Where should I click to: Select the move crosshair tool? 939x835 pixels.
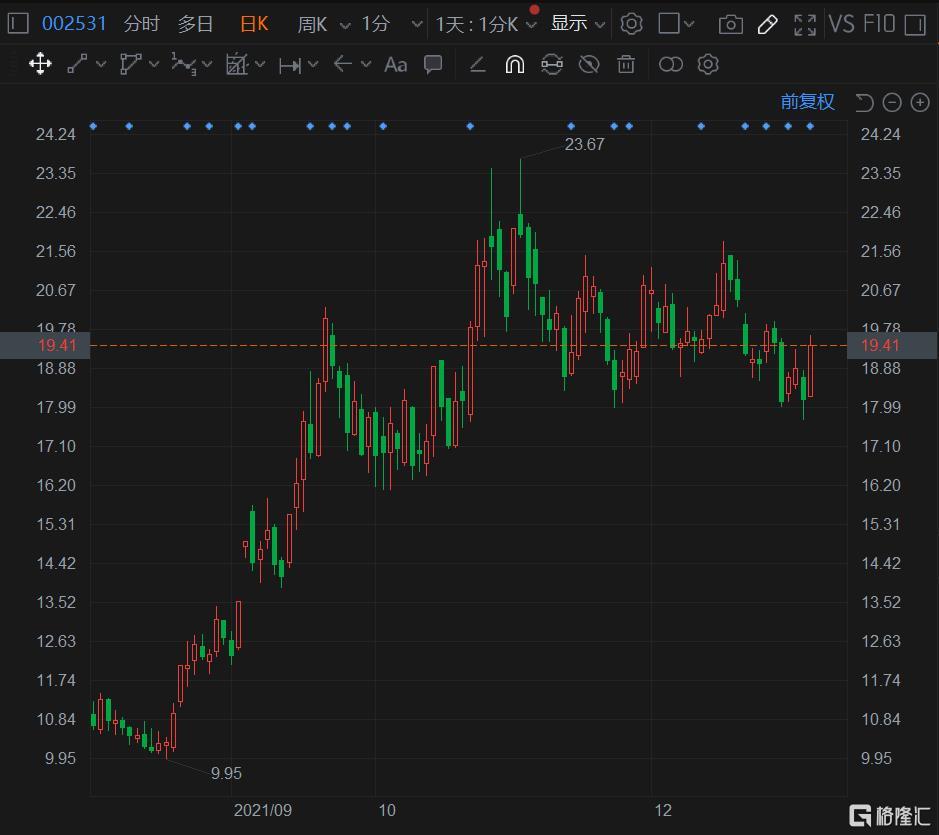tap(40, 65)
